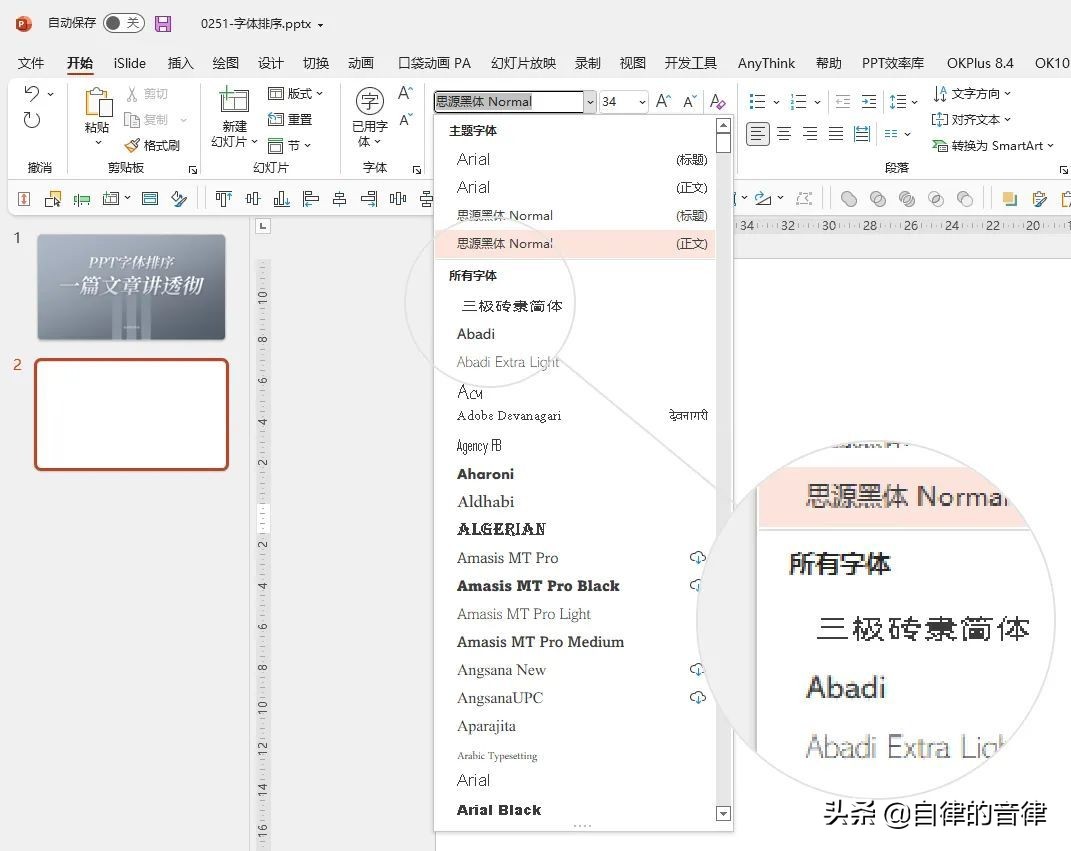This screenshot has width=1071, height=851.
Task: Click the Decrease Font Size icon
Action: click(690, 102)
